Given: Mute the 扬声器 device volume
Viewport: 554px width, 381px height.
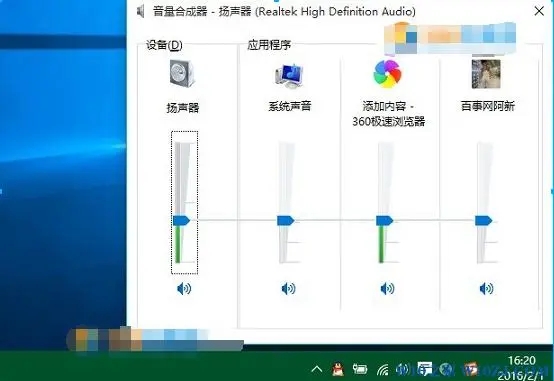Looking at the screenshot, I should (184, 289).
